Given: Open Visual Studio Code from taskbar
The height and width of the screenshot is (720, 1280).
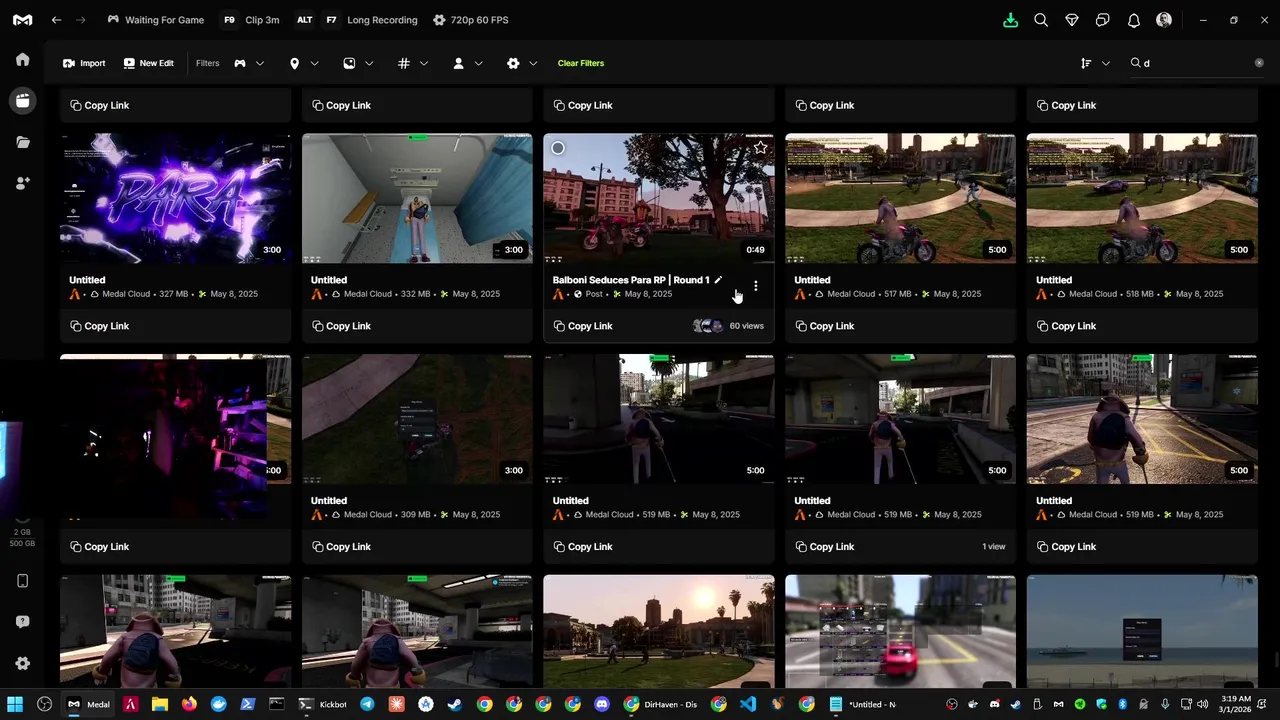Looking at the screenshot, I should pos(747,704).
